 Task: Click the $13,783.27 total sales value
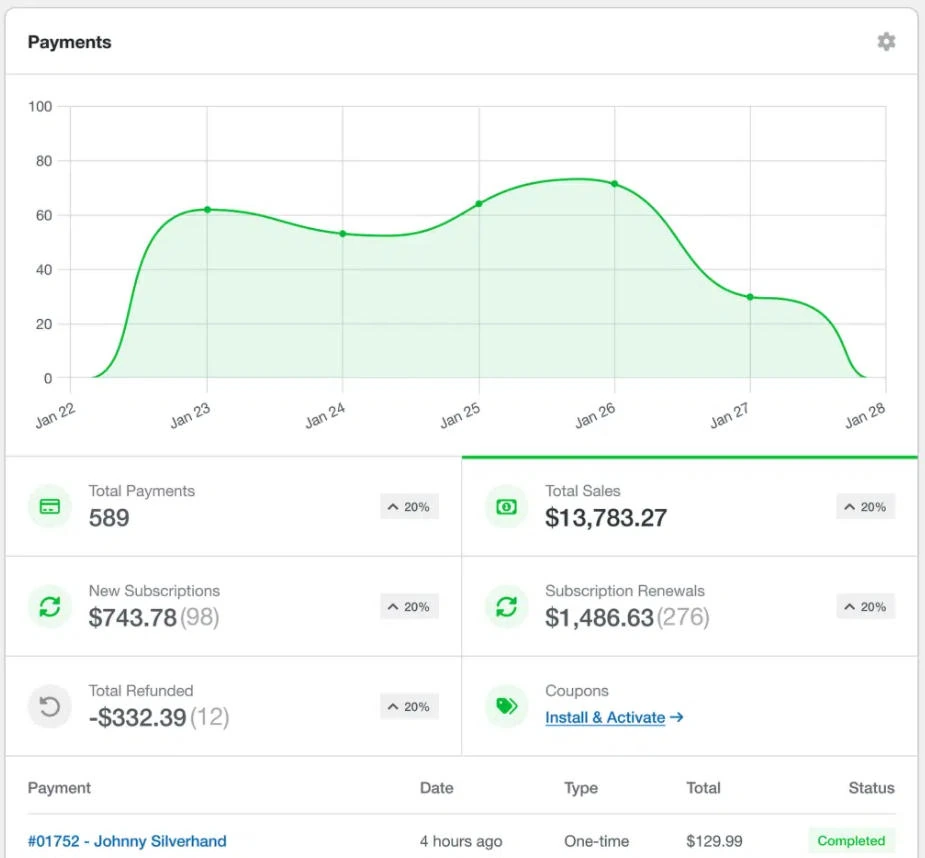click(606, 518)
